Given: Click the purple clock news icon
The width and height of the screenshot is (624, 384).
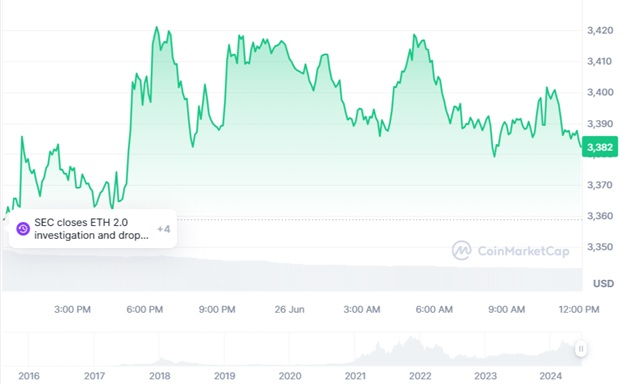Looking at the screenshot, I should (23, 229).
